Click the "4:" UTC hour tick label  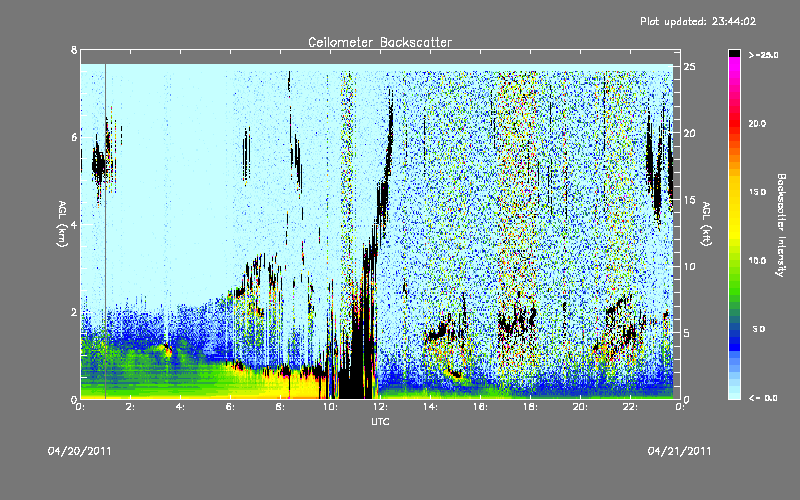point(181,407)
